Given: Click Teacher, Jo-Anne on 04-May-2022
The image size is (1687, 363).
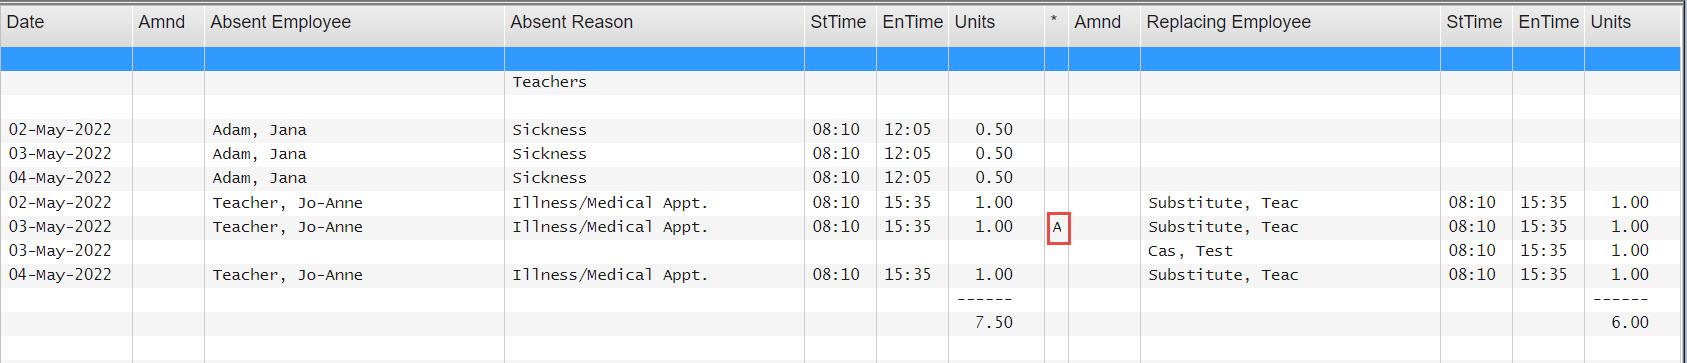Looking at the screenshot, I should [x=287, y=275].
